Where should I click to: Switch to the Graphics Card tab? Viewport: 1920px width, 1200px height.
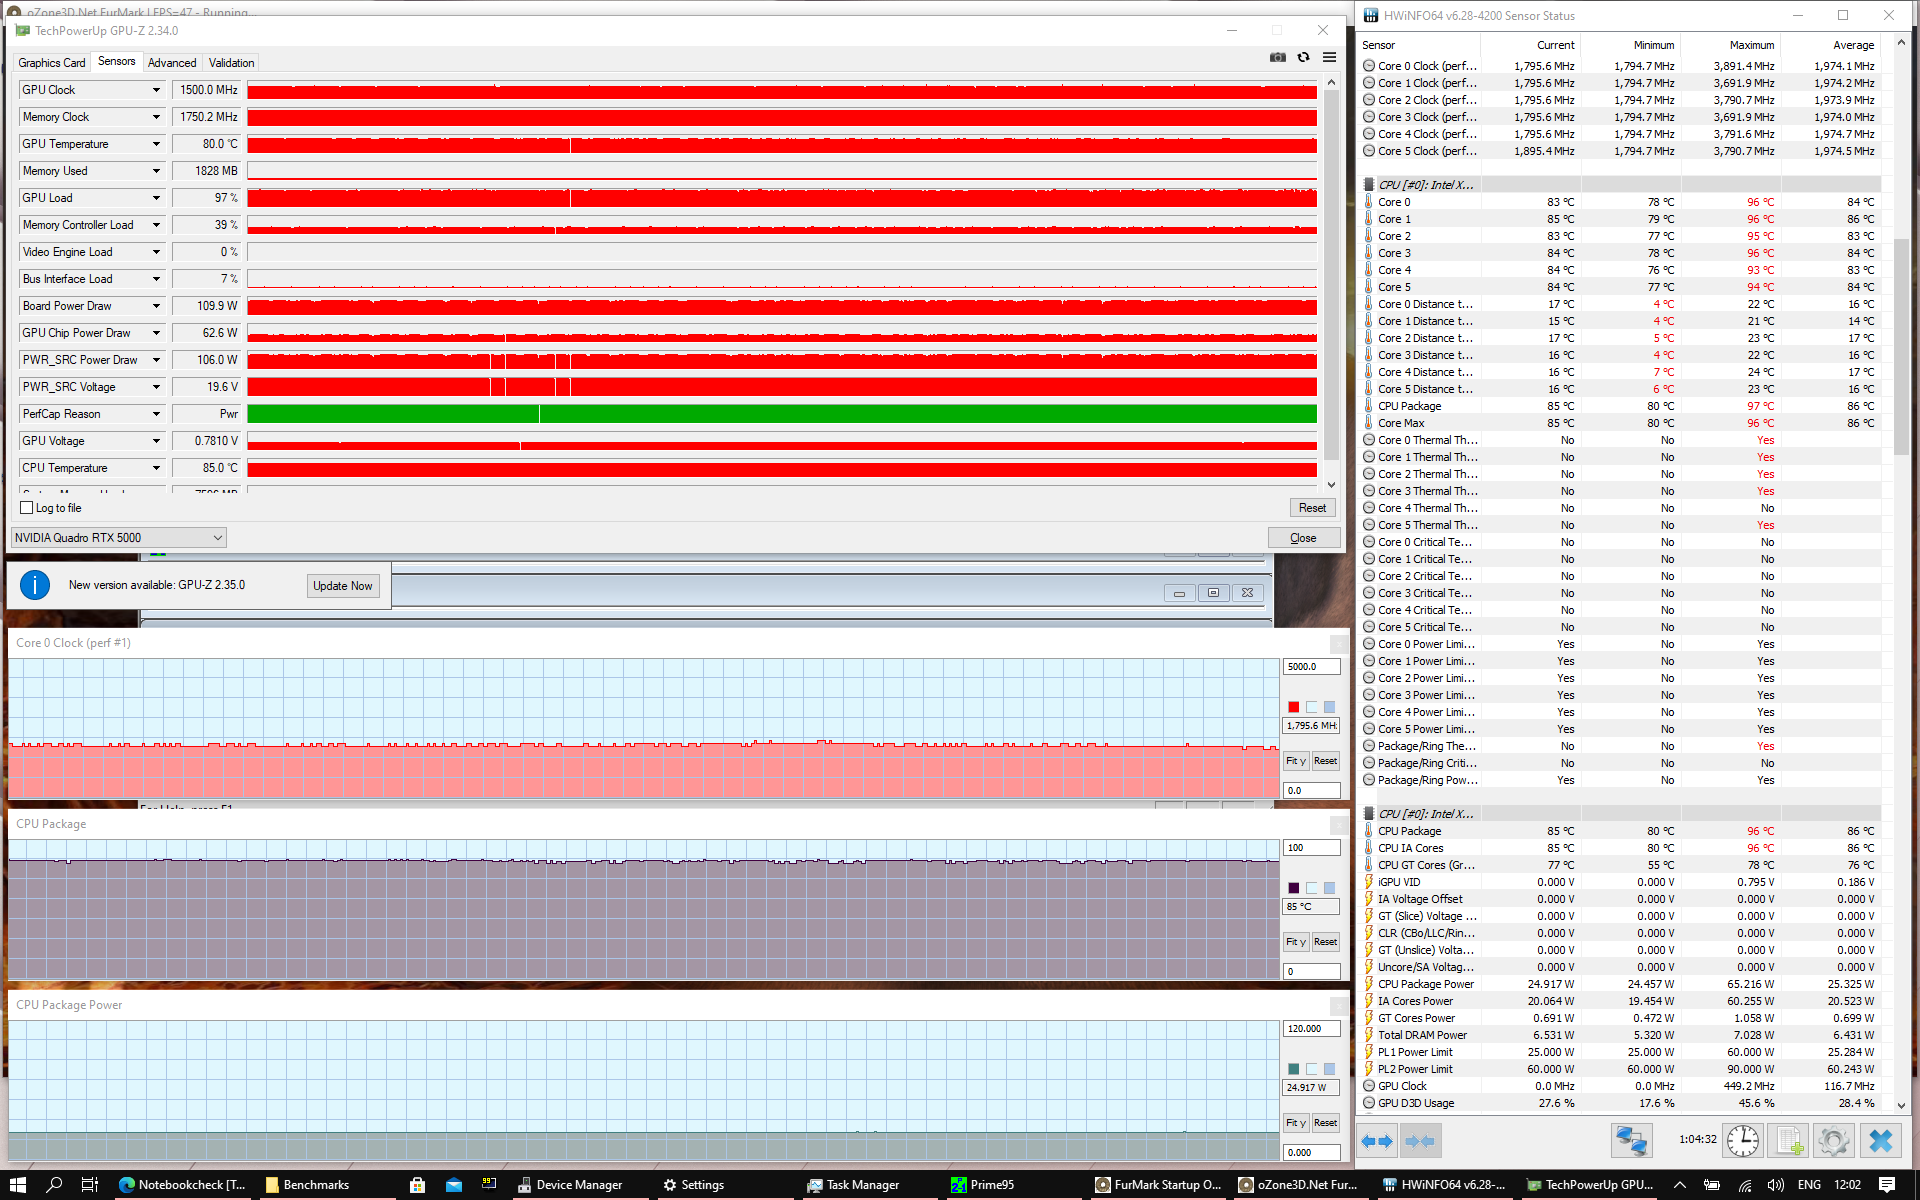pos(52,63)
